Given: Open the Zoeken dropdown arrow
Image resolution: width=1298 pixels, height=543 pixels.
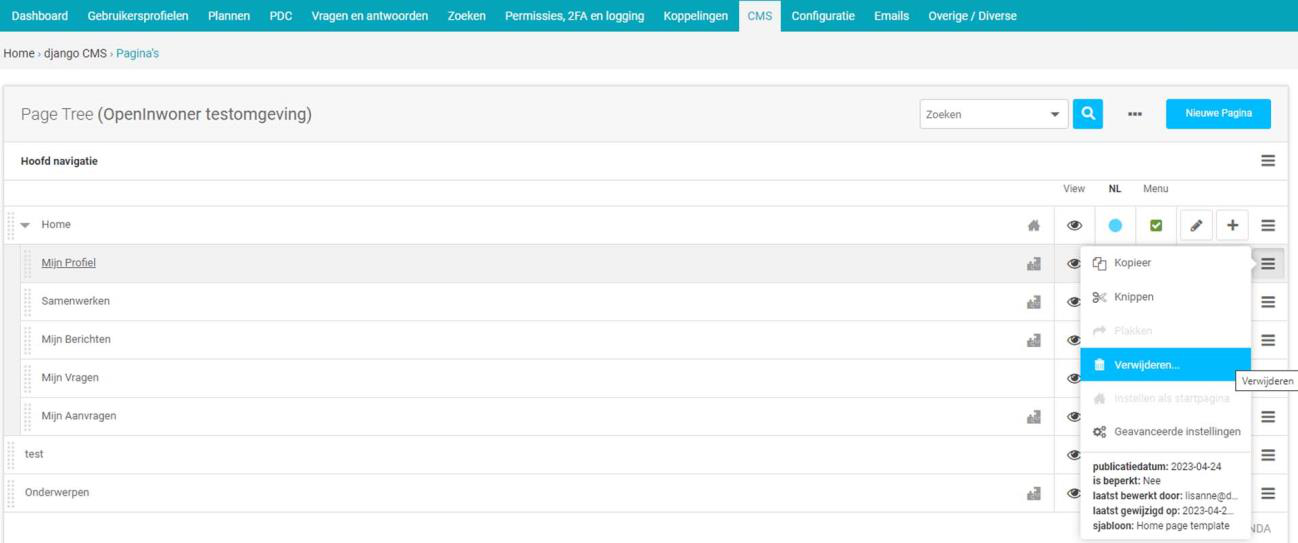Looking at the screenshot, I should pos(1055,115).
